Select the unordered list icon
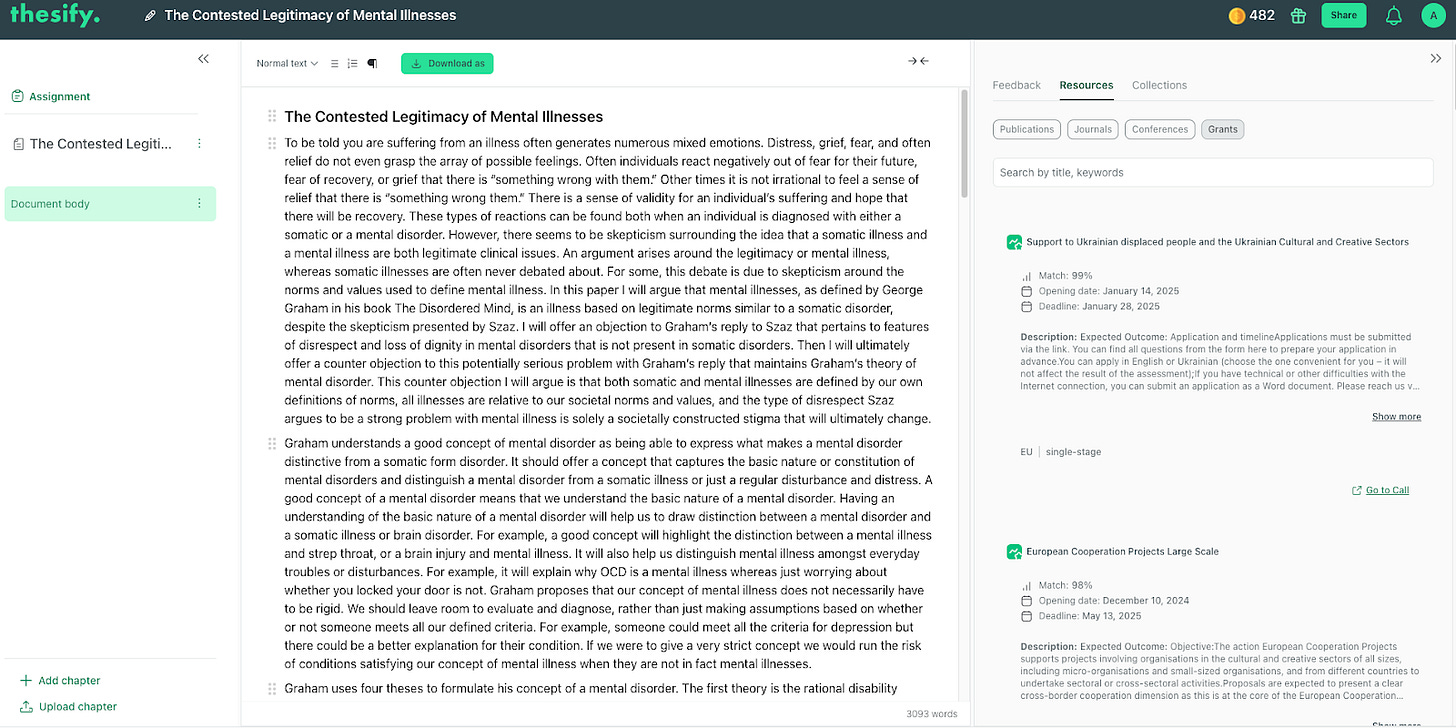 [334, 63]
